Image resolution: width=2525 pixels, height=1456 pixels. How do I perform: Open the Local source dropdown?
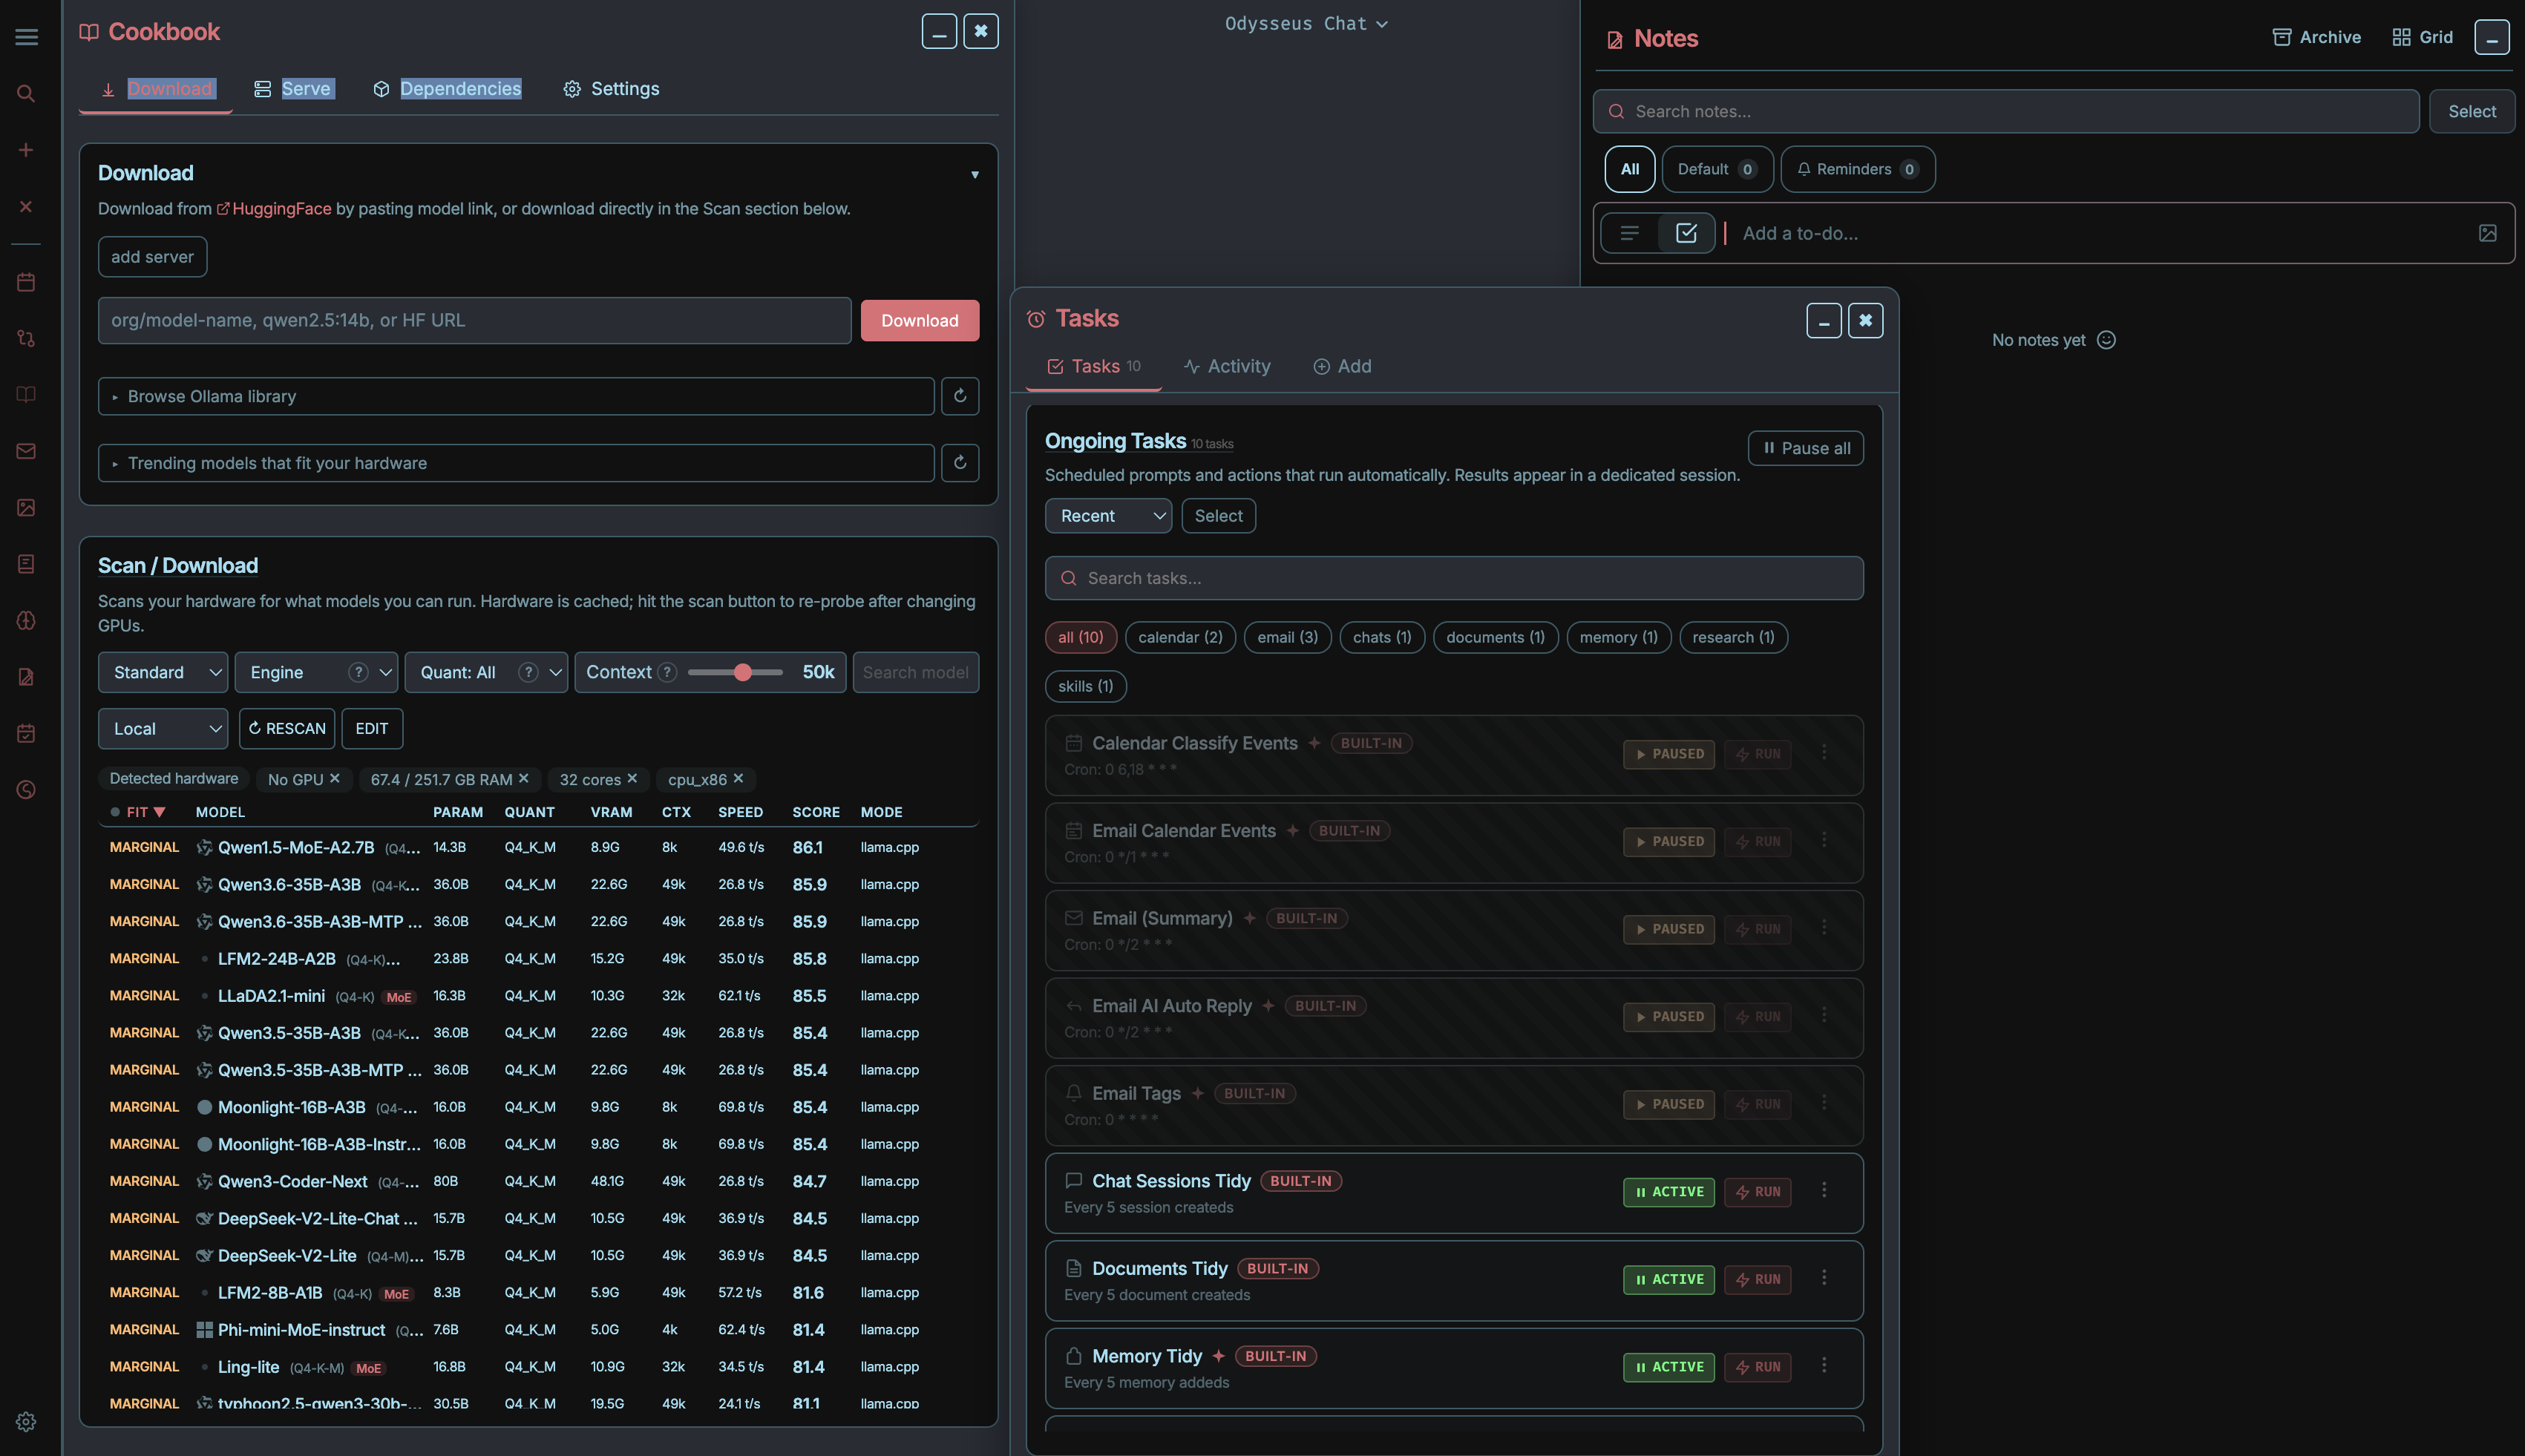(x=163, y=729)
